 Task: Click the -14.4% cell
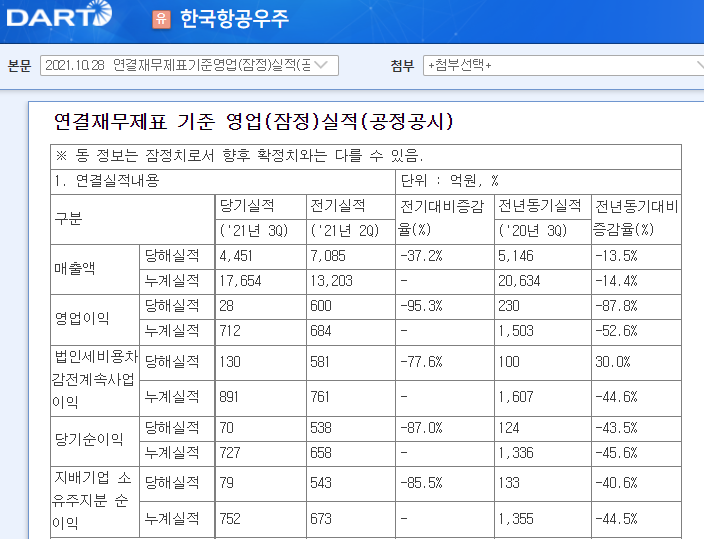coord(637,282)
